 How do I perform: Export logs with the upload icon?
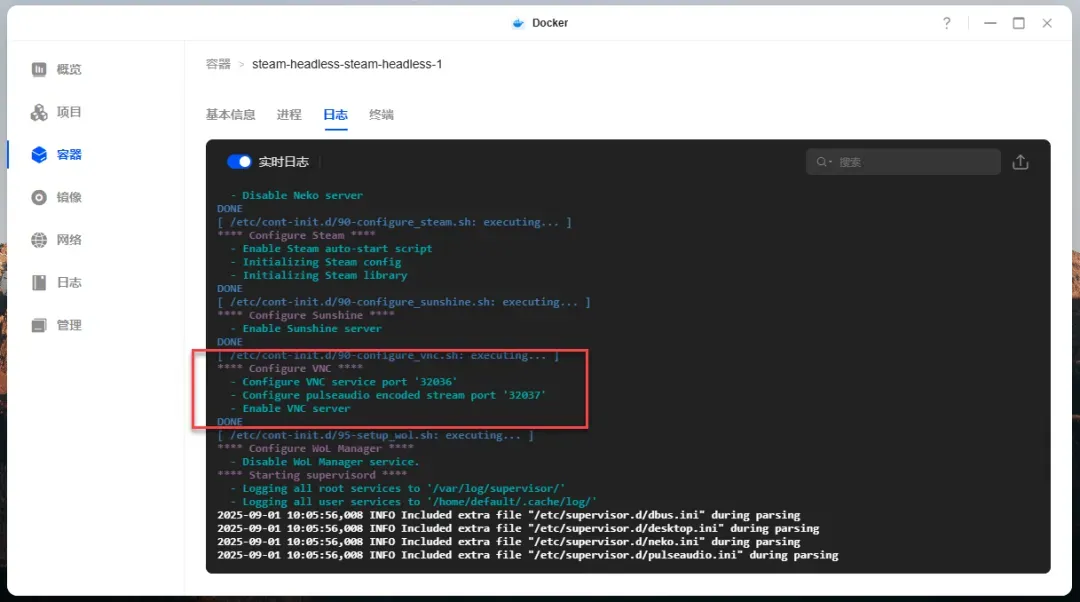[x=1020, y=162]
